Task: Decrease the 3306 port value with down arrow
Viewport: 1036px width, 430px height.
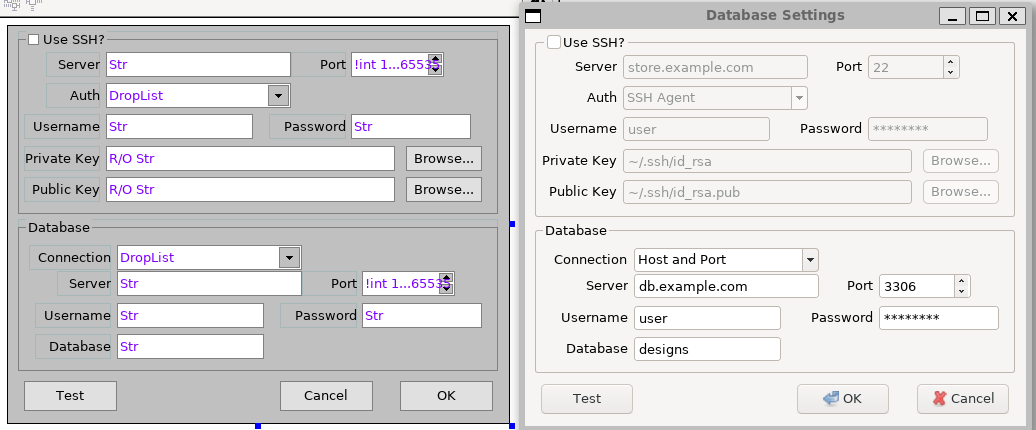Action: pos(961,292)
